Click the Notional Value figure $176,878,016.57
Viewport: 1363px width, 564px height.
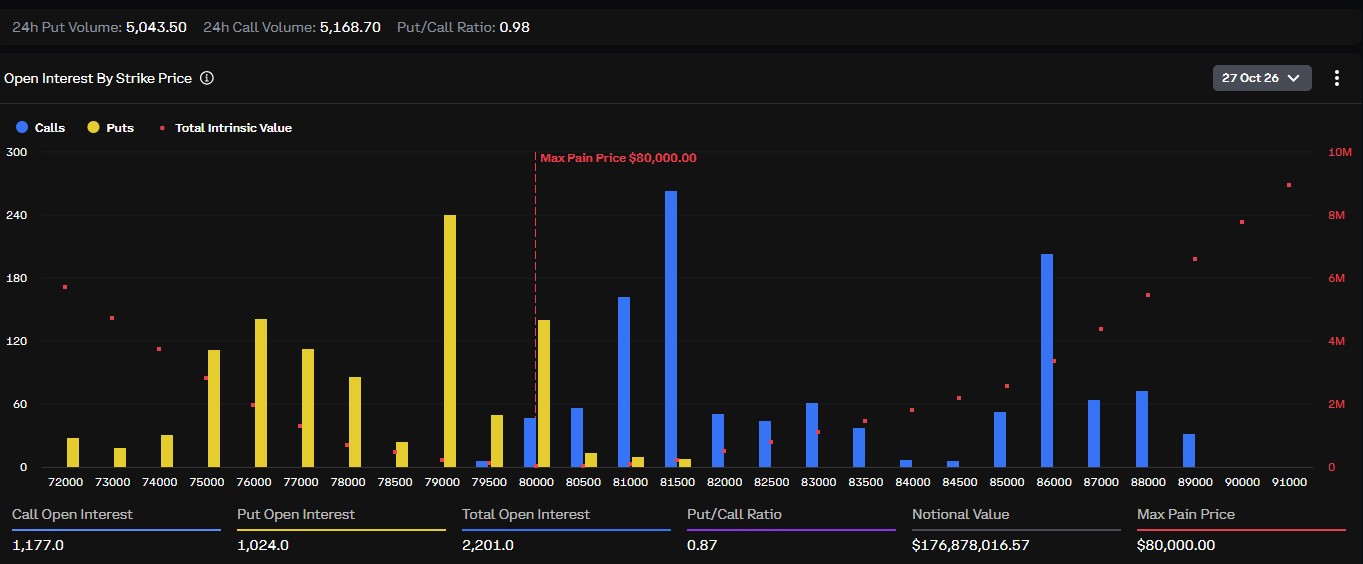coord(971,545)
